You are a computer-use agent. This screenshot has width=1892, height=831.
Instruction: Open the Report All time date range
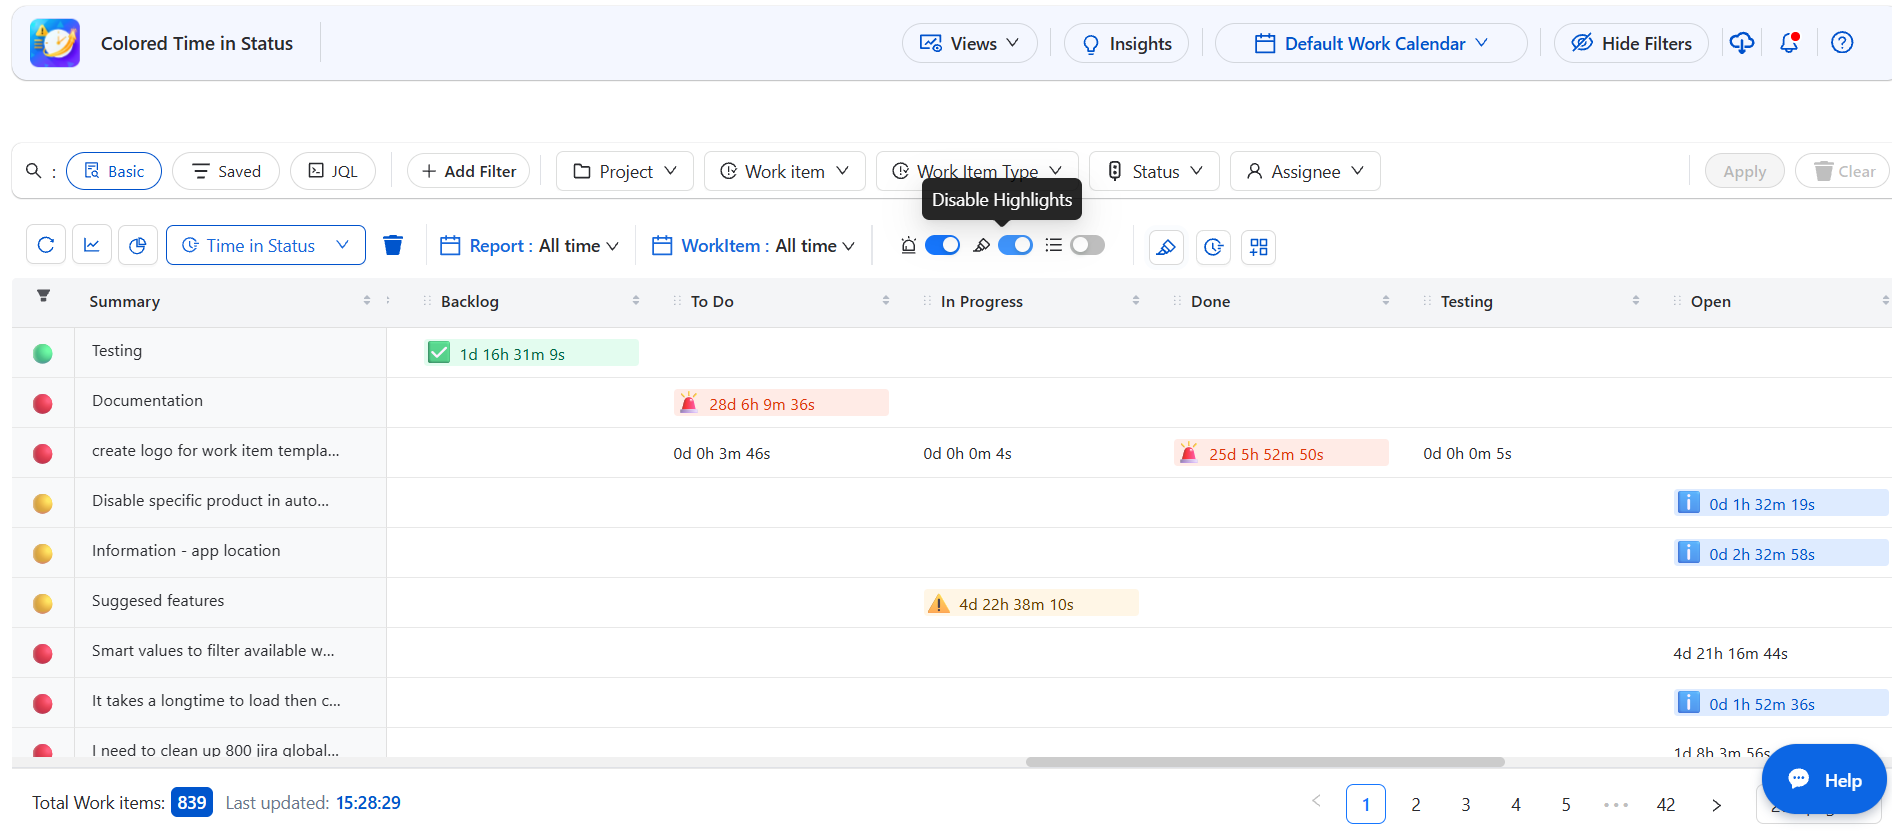pos(530,246)
